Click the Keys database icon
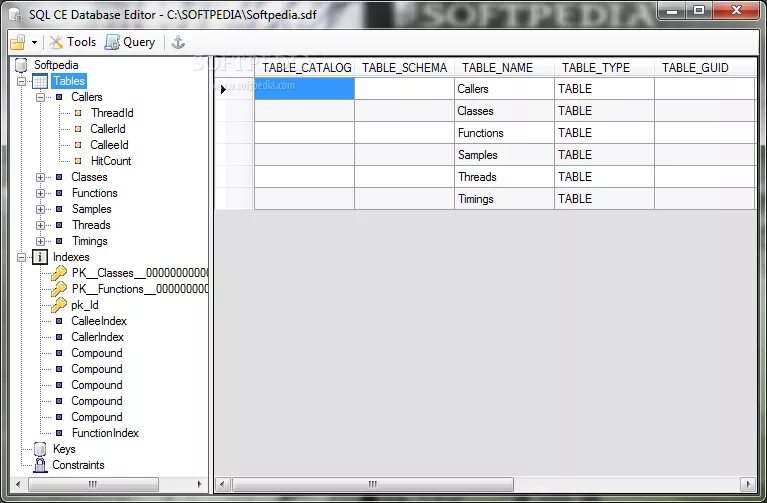Image resolution: width=767 pixels, height=503 pixels. 40,449
